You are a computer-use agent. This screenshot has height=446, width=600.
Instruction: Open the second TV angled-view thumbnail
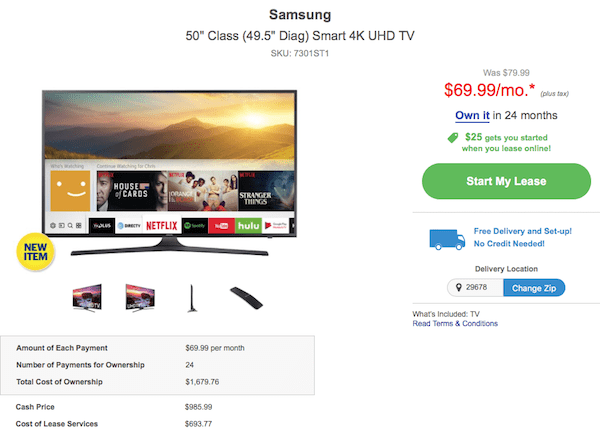point(140,297)
